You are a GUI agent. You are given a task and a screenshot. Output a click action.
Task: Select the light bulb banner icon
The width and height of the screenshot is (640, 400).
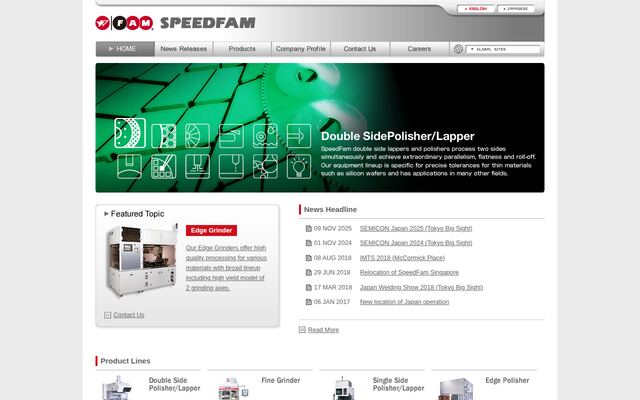[299, 166]
